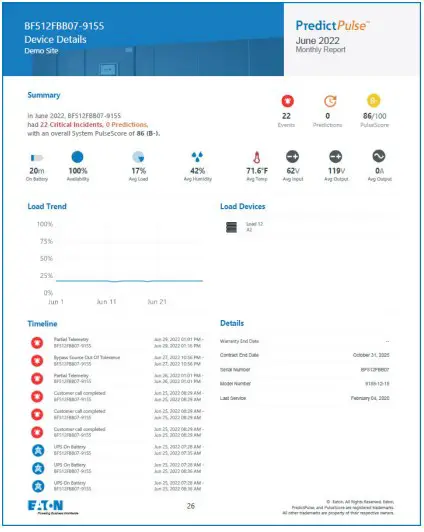Click the PredictPulse logo in the header
Screen dimensions: 424x532
pyautogui.click(x=332, y=25)
